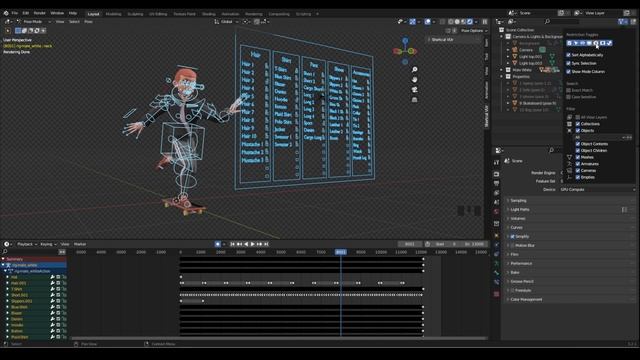Open the outliner filter funnel dropdown
The height and width of the screenshot is (360, 640).
click(x=622, y=22)
